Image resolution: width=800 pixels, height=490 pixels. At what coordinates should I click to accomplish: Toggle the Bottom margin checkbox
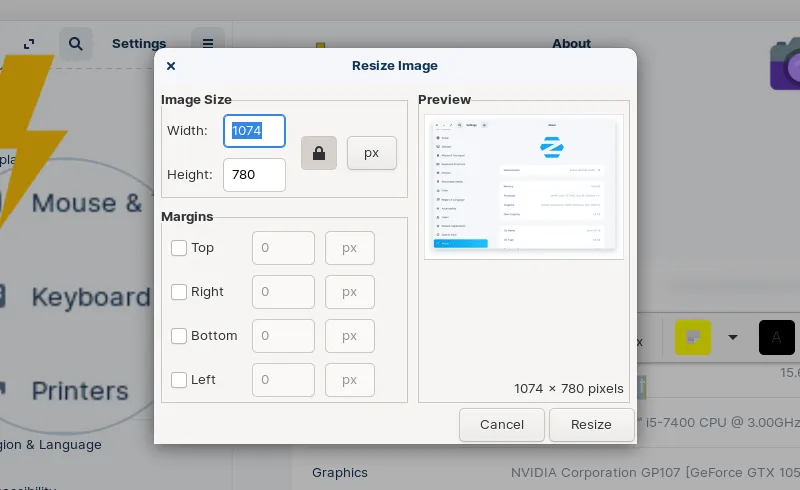click(179, 336)
